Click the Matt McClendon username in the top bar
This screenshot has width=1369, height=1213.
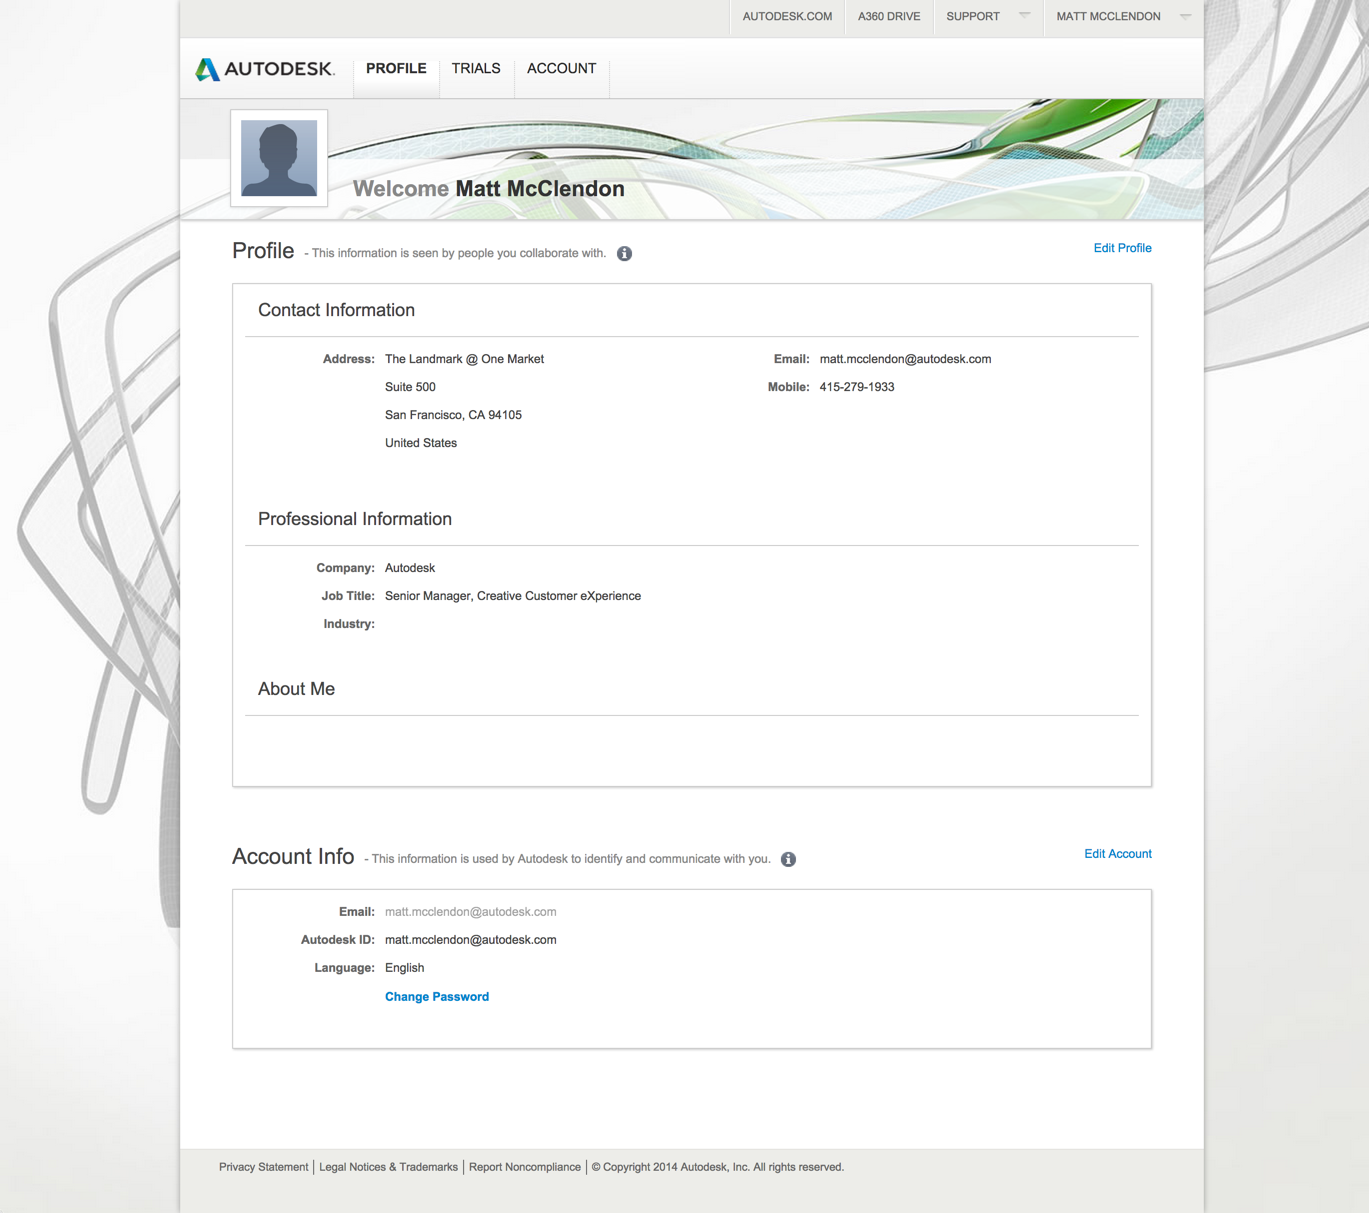click(x=1108, y=17)
